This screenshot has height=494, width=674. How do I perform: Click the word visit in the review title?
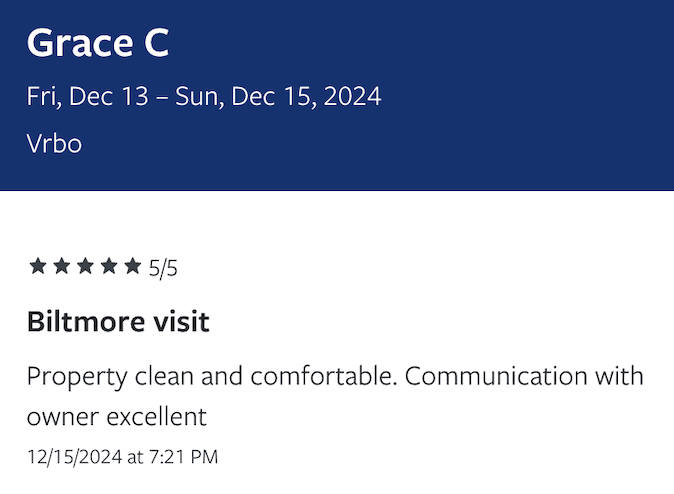(179, 322)
